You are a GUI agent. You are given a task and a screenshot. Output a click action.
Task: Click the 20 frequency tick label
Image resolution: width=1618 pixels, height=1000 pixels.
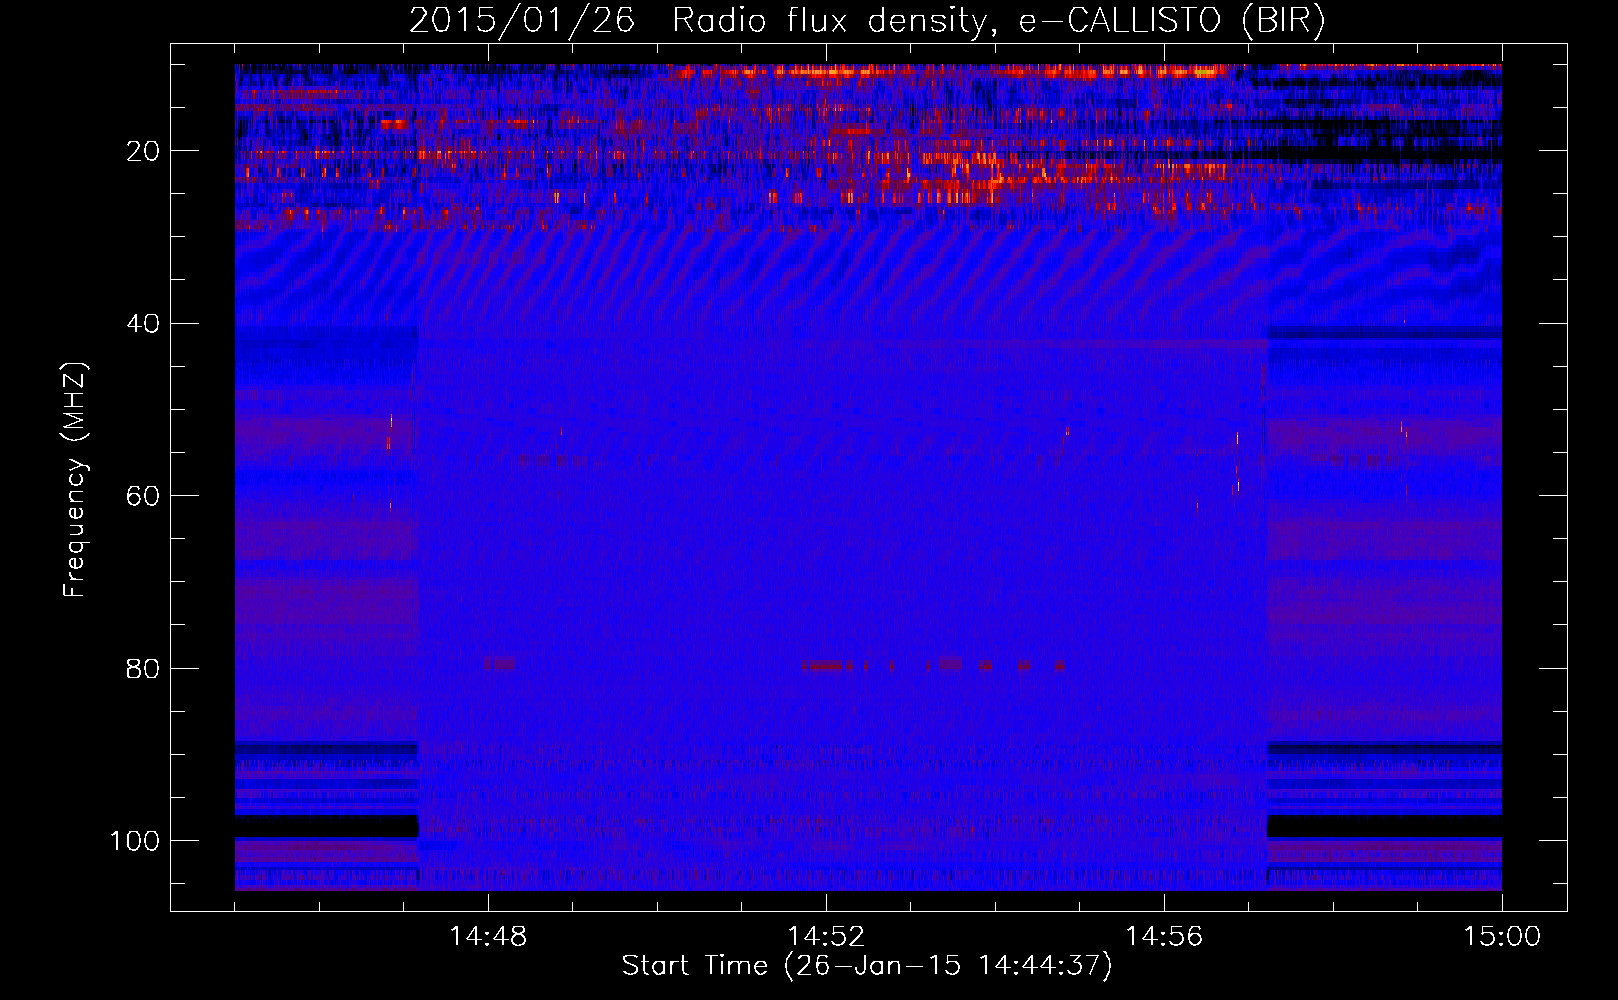tap(143, 151)
